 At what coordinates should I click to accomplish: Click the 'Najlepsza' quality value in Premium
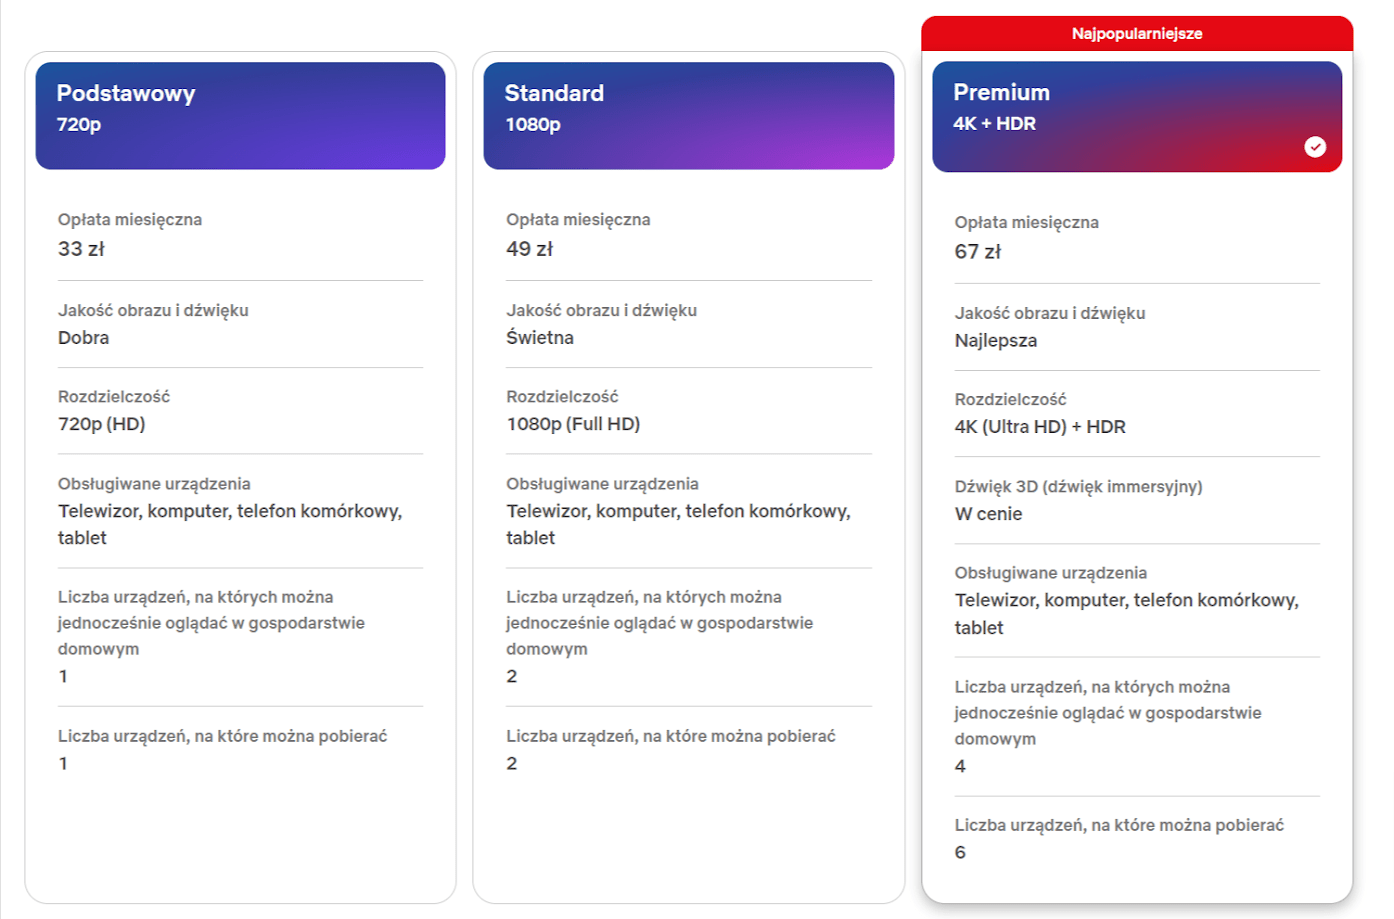pos(995,341)
